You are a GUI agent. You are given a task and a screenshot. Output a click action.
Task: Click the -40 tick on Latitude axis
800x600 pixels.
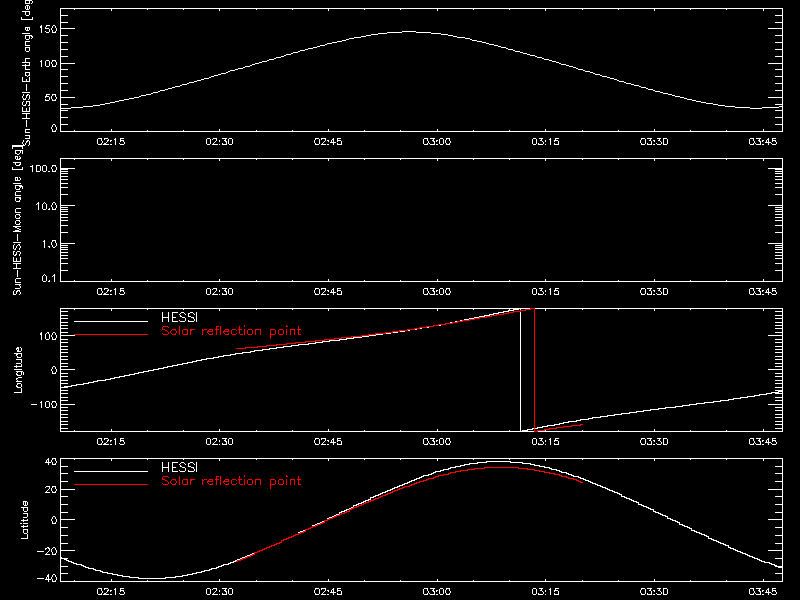coord(47,578)
